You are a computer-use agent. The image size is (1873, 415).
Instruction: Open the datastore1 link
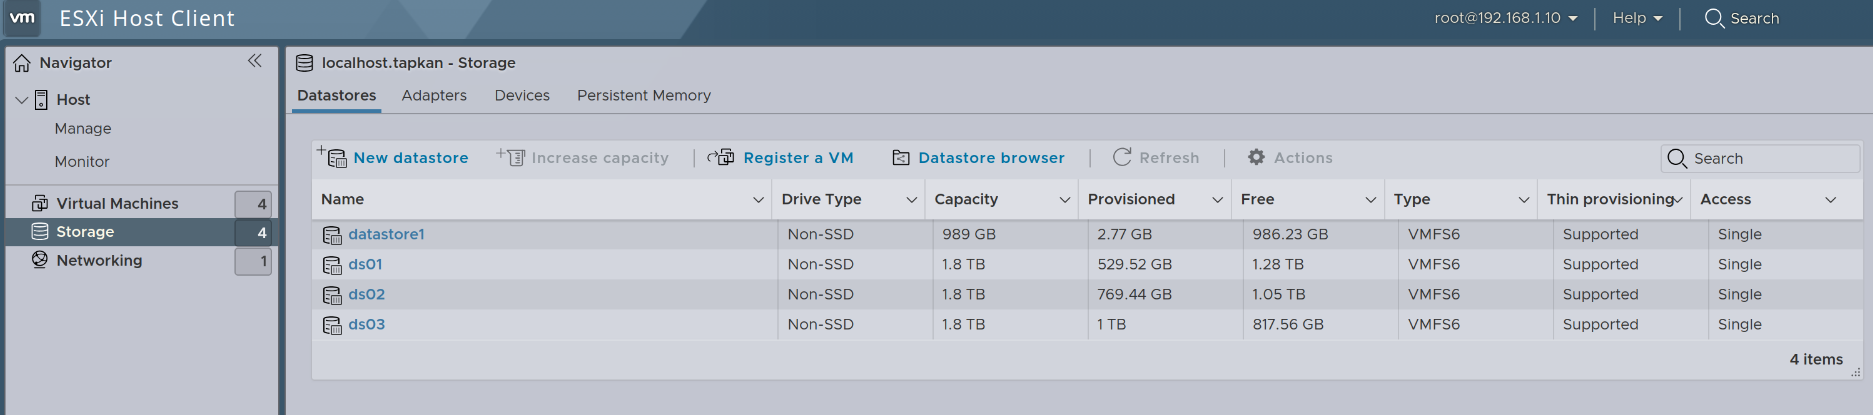point(386,234)
